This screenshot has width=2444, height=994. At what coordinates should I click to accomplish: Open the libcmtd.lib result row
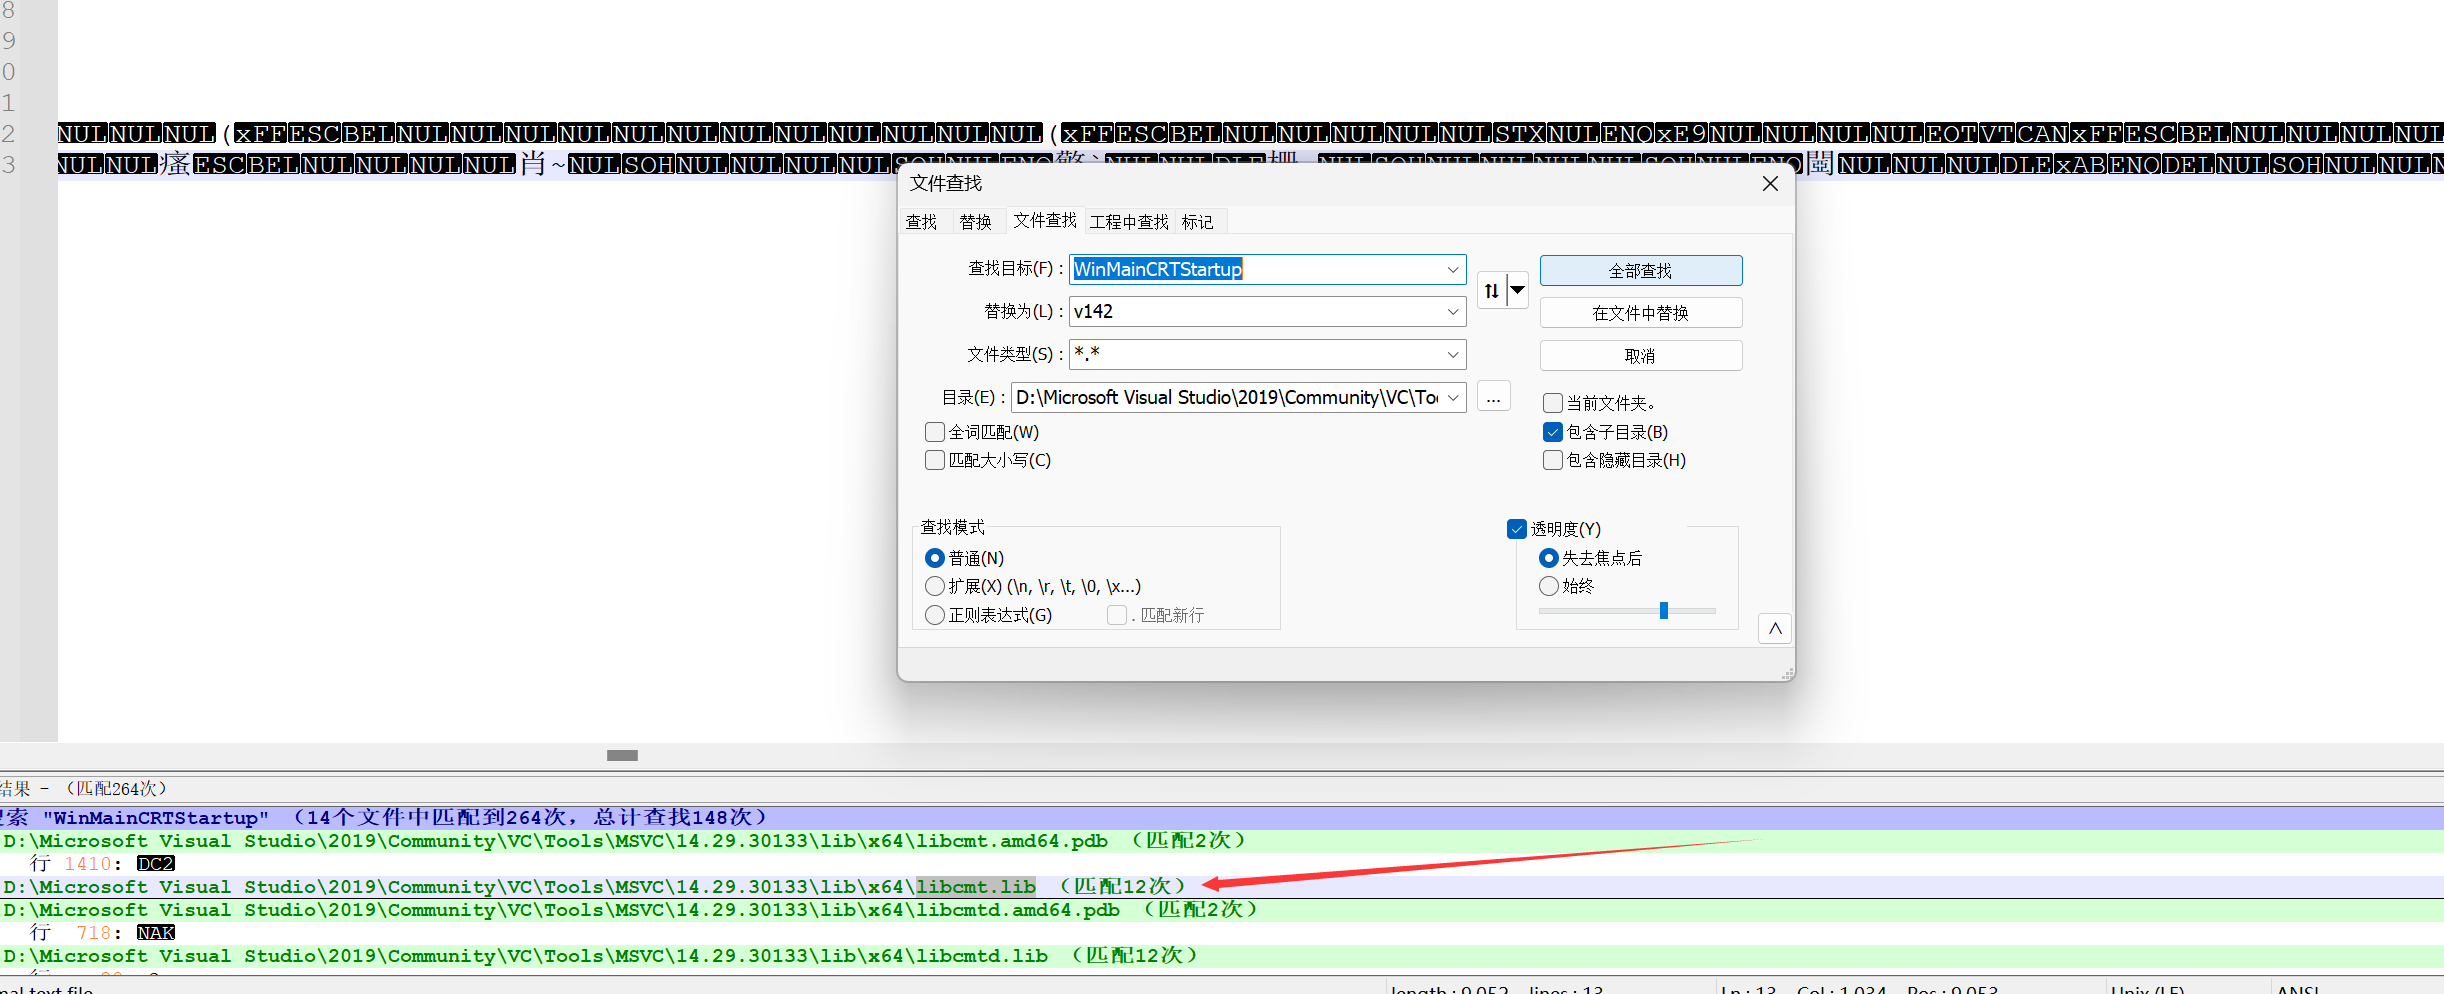1222,956
